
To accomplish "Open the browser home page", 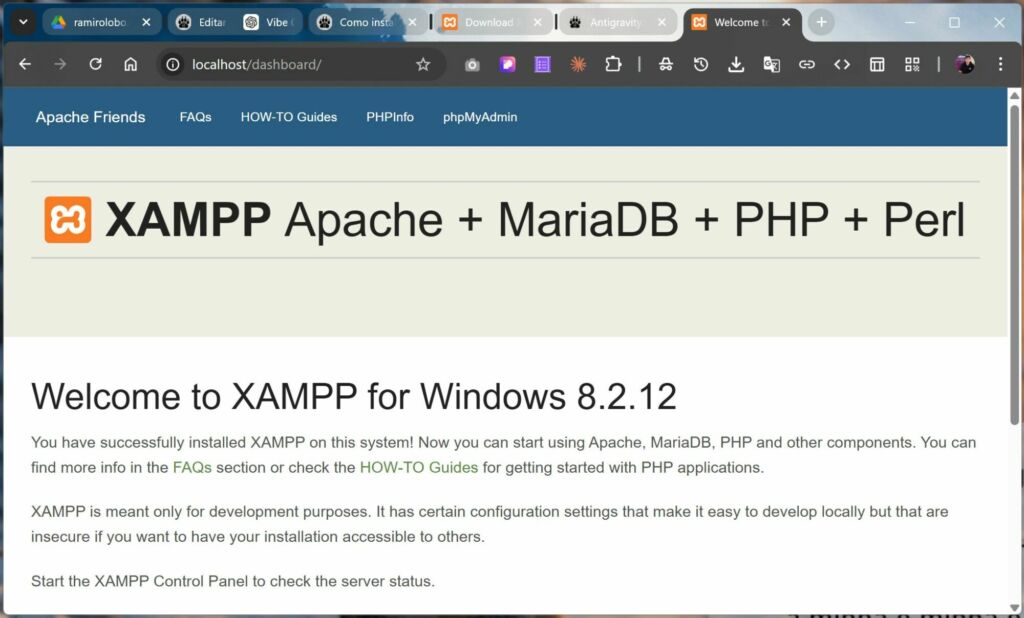I will click(x=131, y=64).
